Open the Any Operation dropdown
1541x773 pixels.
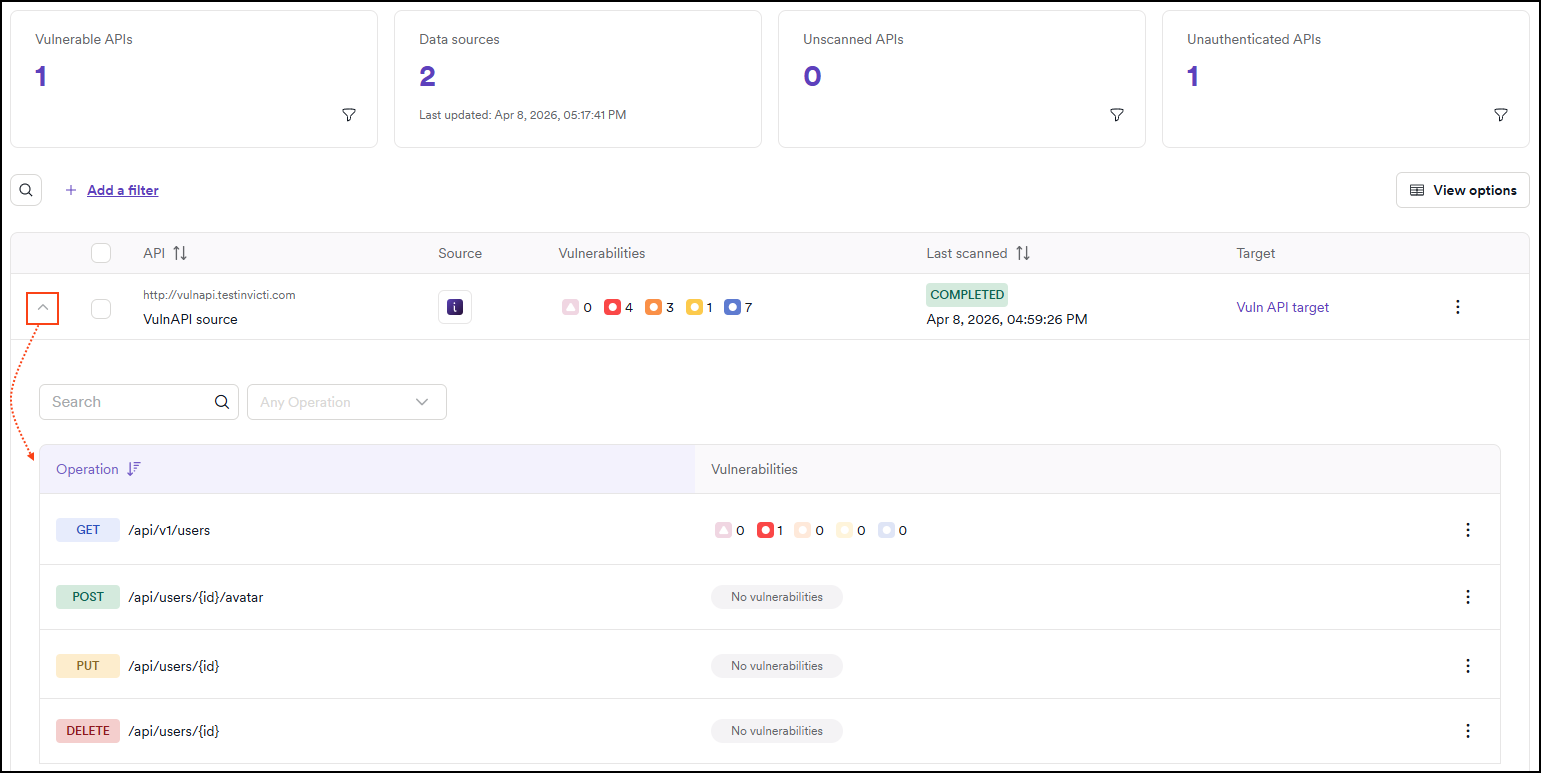click(346, 402)
